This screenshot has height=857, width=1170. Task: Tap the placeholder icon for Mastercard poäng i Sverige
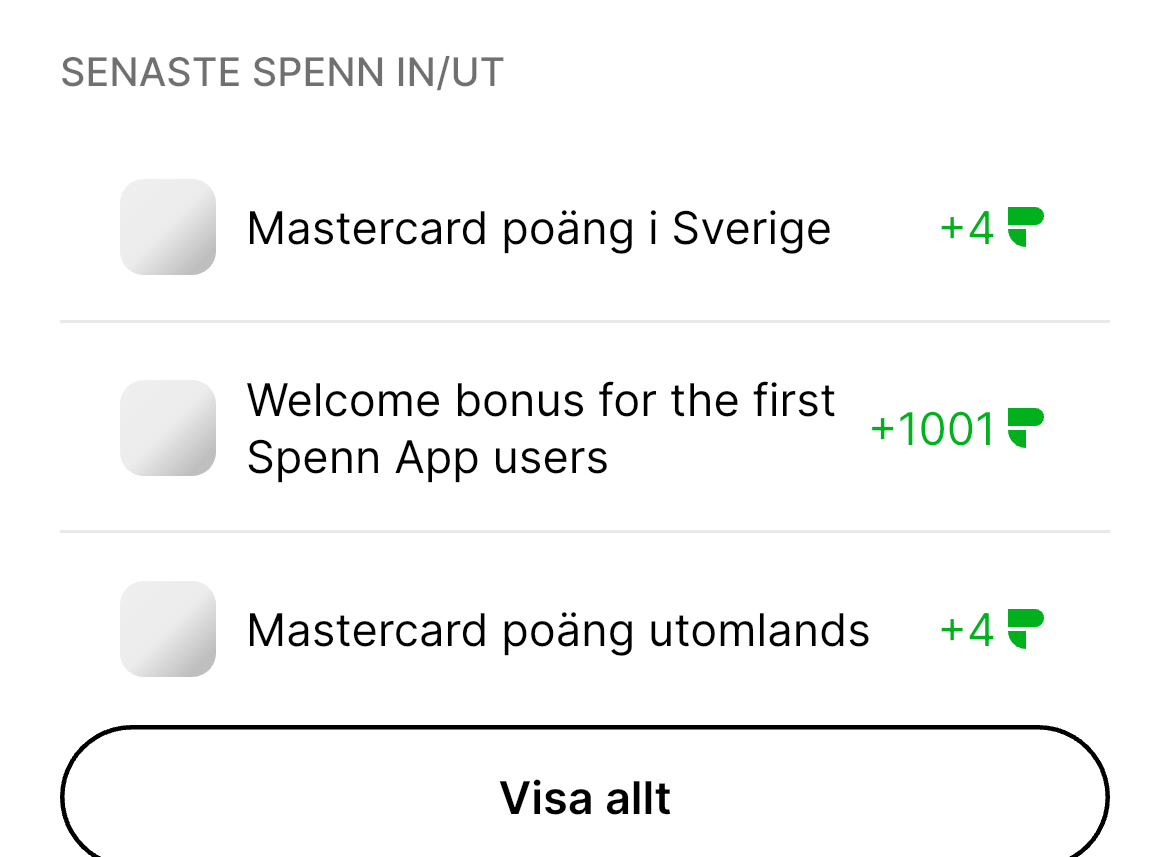pyautogui.click(x=168, y=227)
